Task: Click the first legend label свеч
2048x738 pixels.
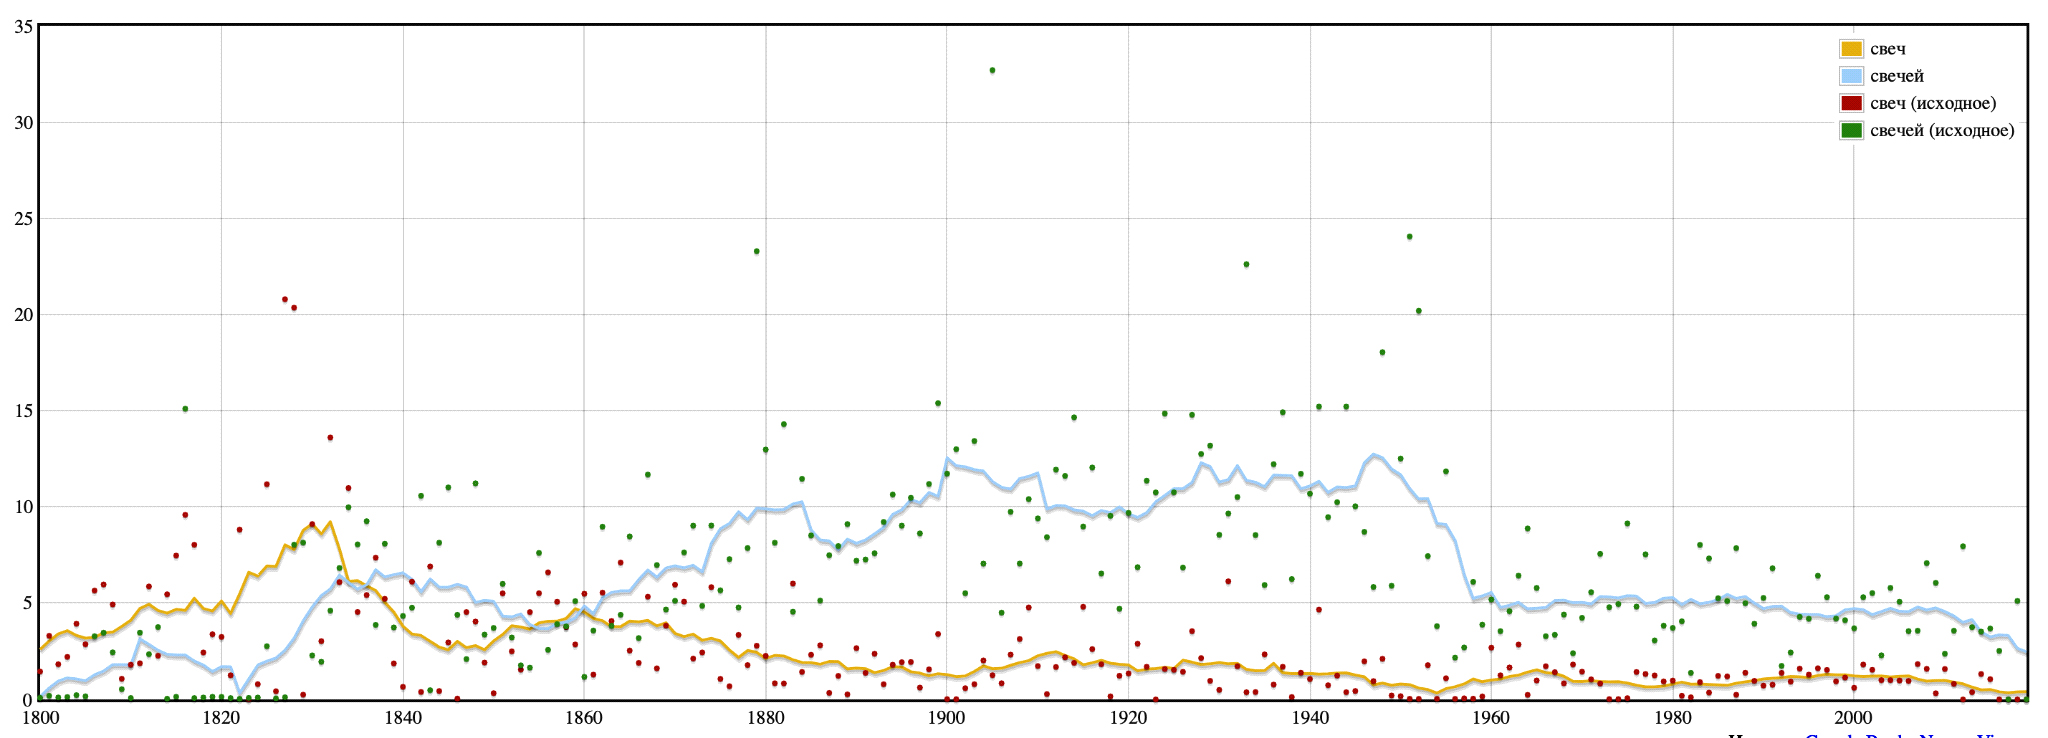Action: point(1888,49)
